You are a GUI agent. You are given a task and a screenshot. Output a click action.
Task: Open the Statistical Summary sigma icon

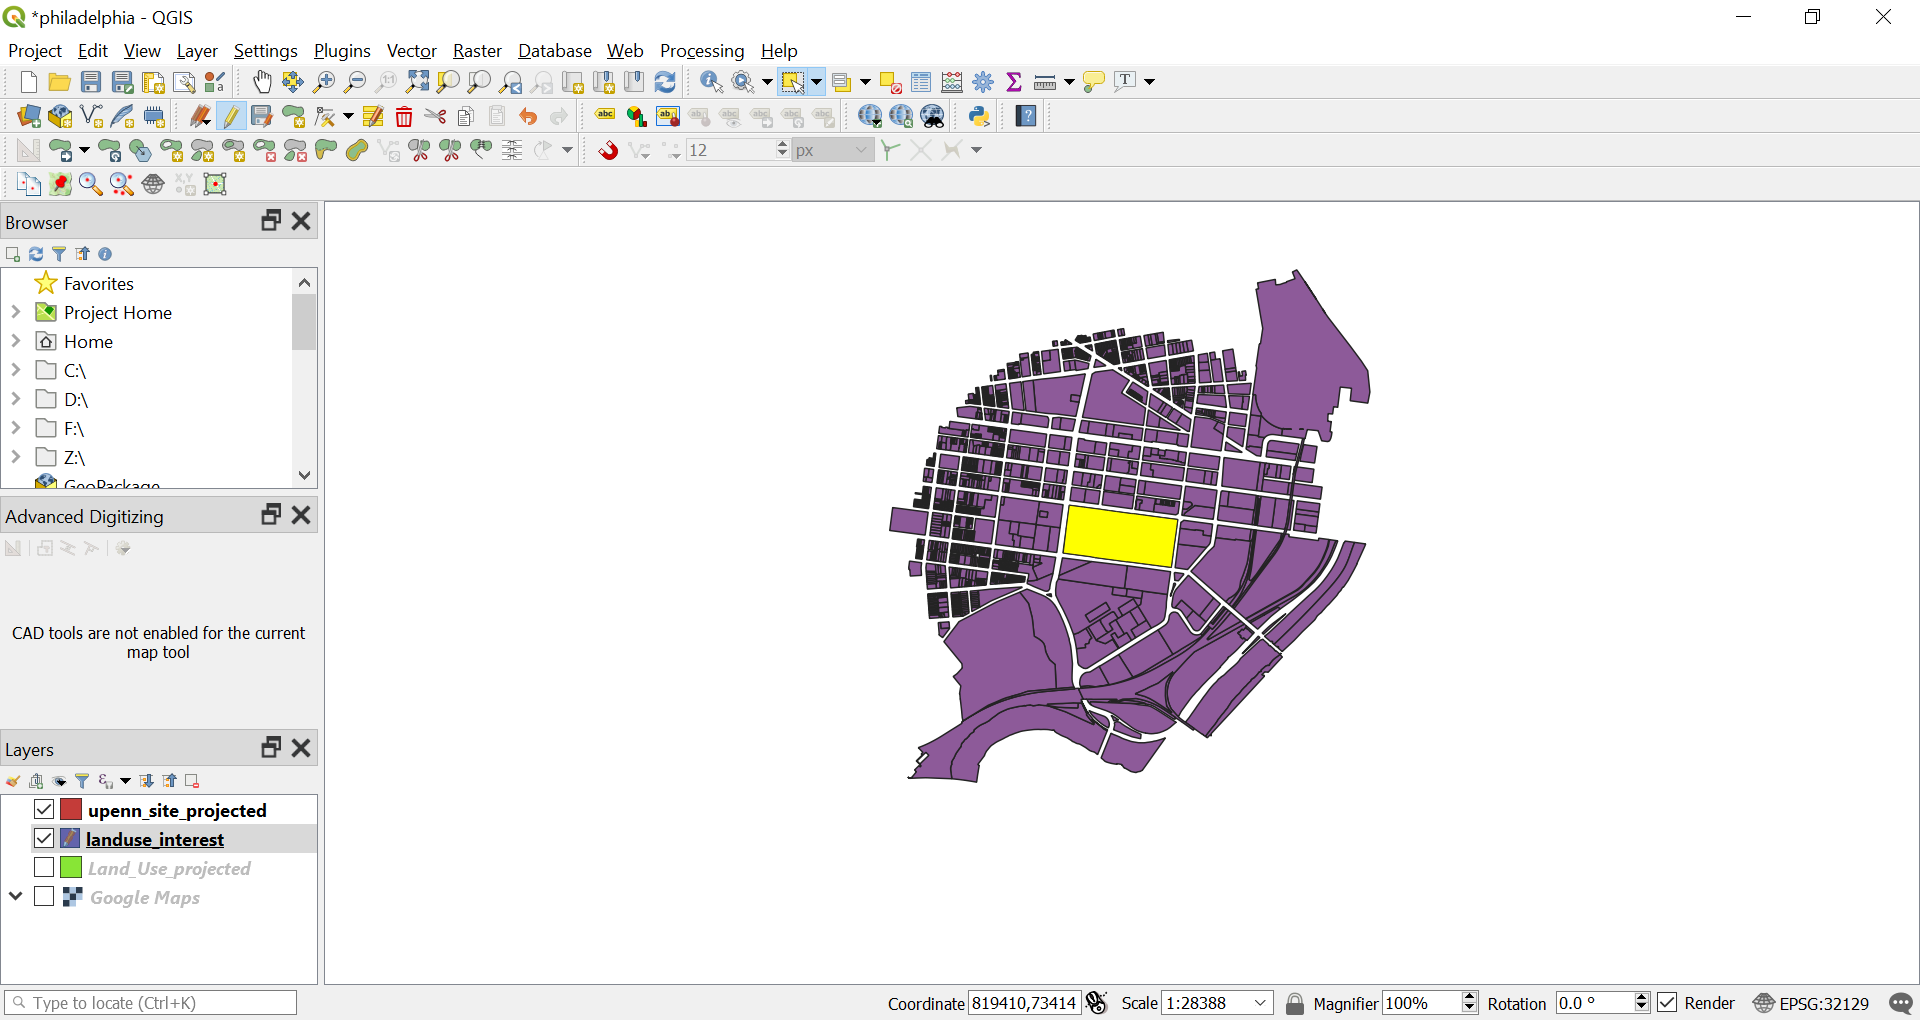point(1014,82)
